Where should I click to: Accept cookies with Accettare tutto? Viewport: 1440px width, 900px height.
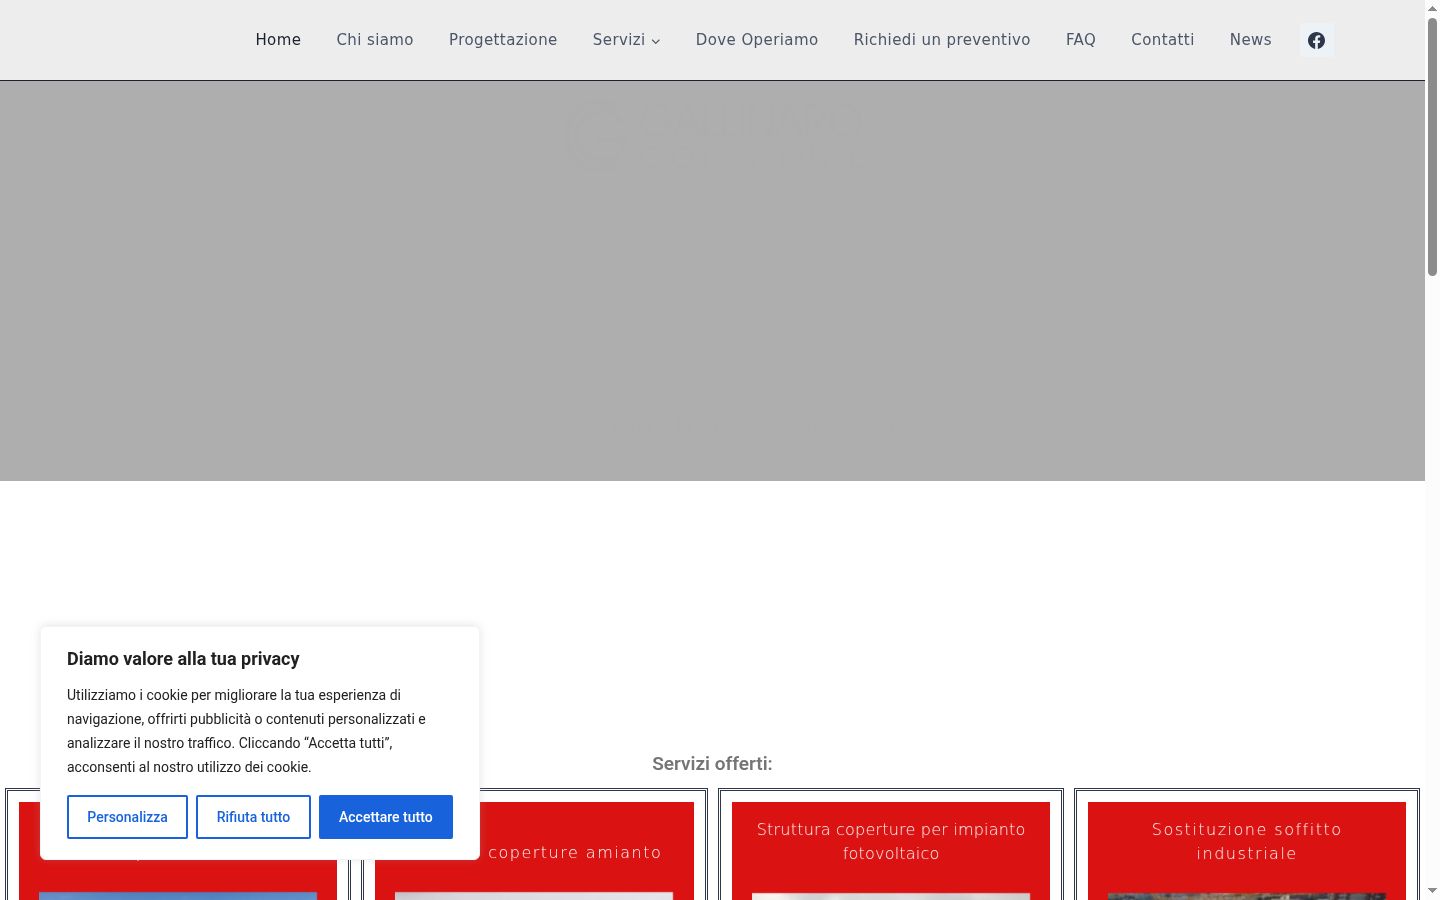click(386, 817)
